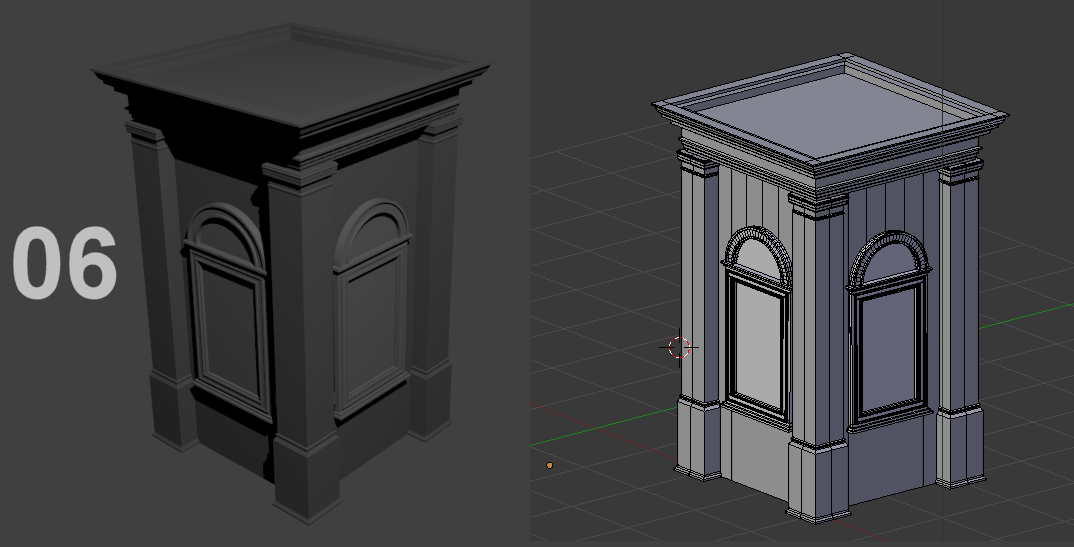1074x547 pixels.
Task: Select the small orange origin dot
Action: (x=549, y=466)
